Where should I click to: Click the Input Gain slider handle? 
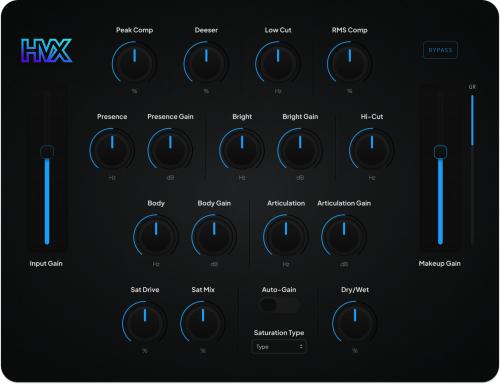pyautogui.click(x=47, y=152)
